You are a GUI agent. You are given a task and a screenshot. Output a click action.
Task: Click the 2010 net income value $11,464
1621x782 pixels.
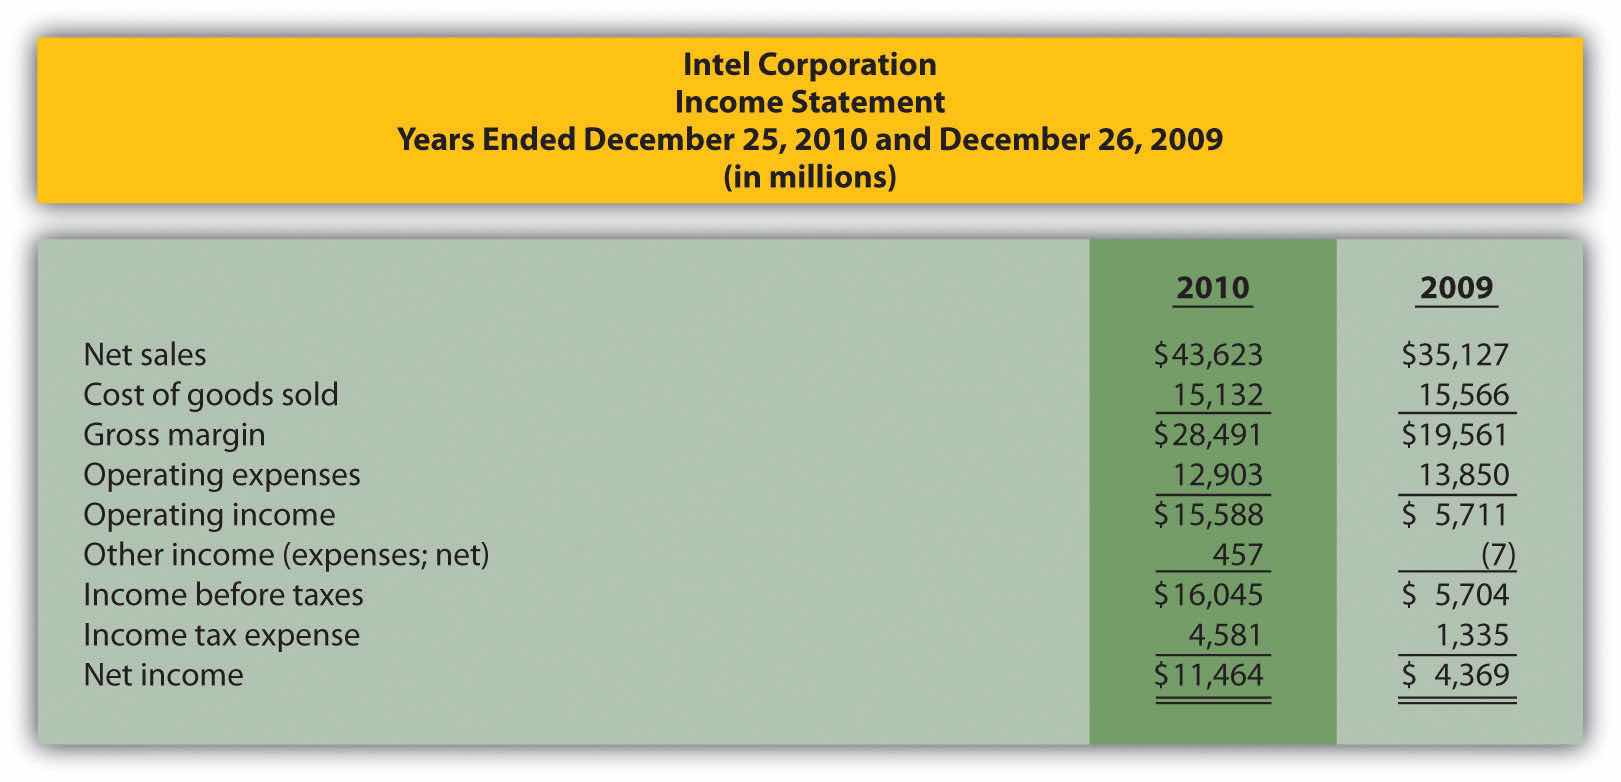1208,675
